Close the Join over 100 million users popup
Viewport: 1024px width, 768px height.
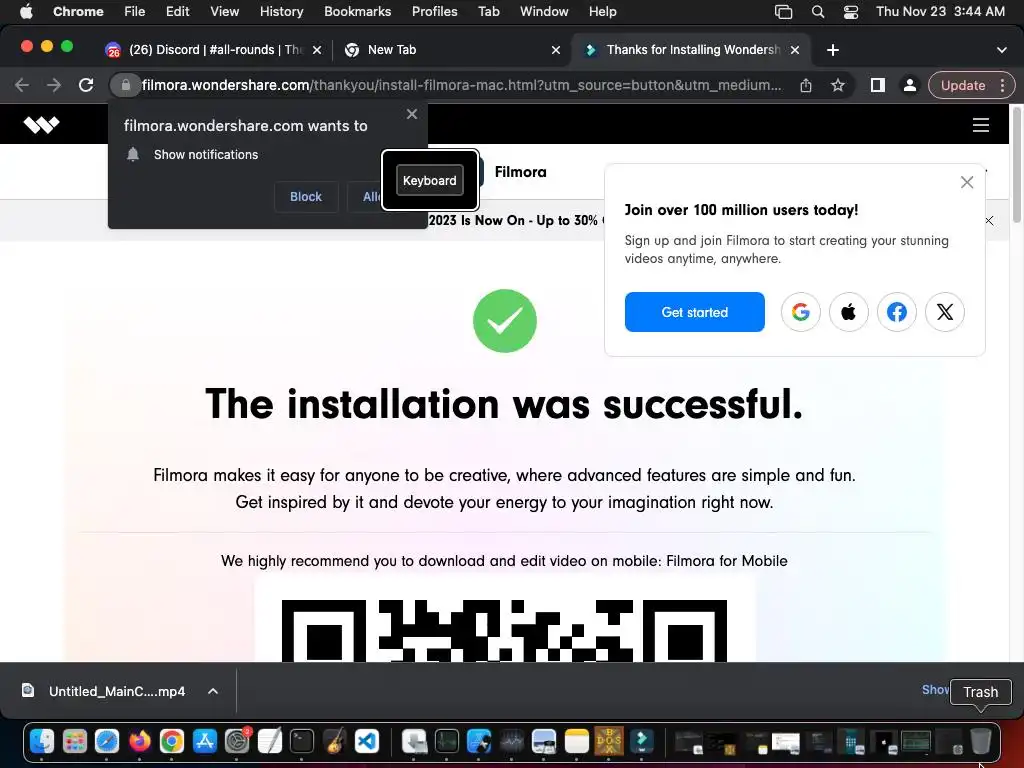pos(967,182)
